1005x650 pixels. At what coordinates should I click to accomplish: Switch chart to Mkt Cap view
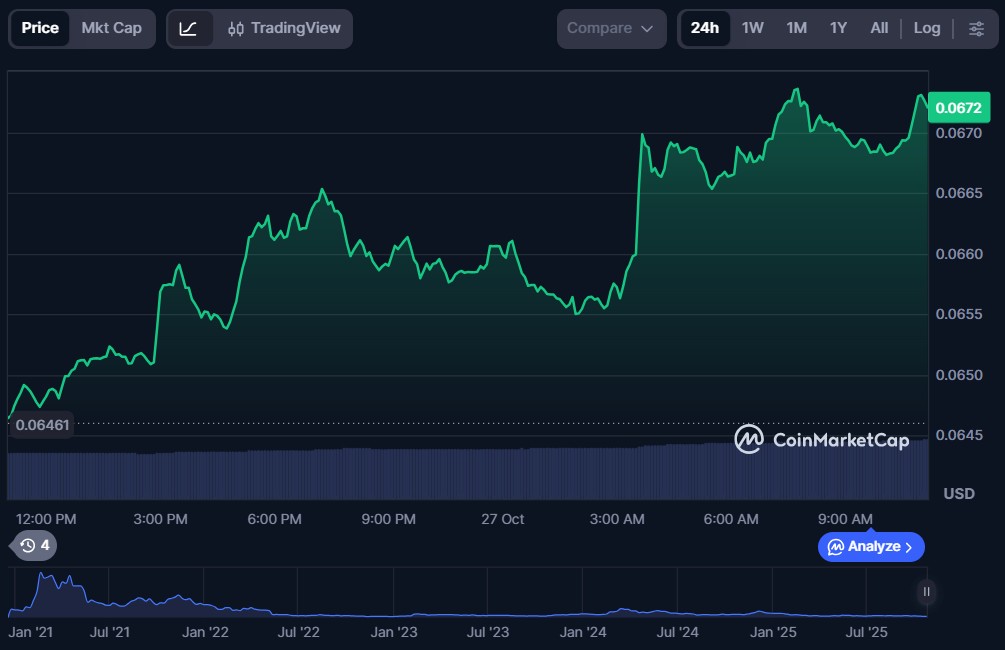[112, 28]
